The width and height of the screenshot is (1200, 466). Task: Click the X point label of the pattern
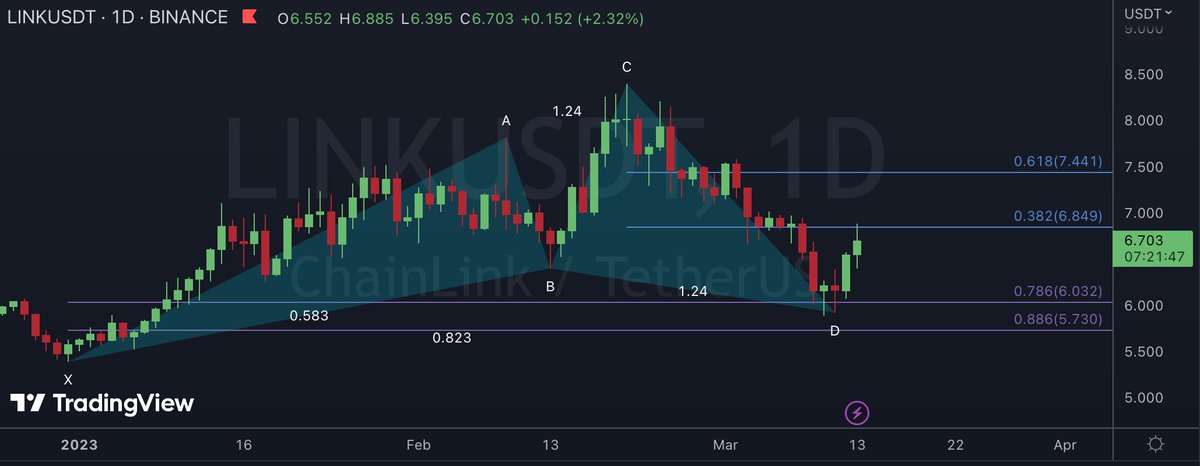pos(68,379)
